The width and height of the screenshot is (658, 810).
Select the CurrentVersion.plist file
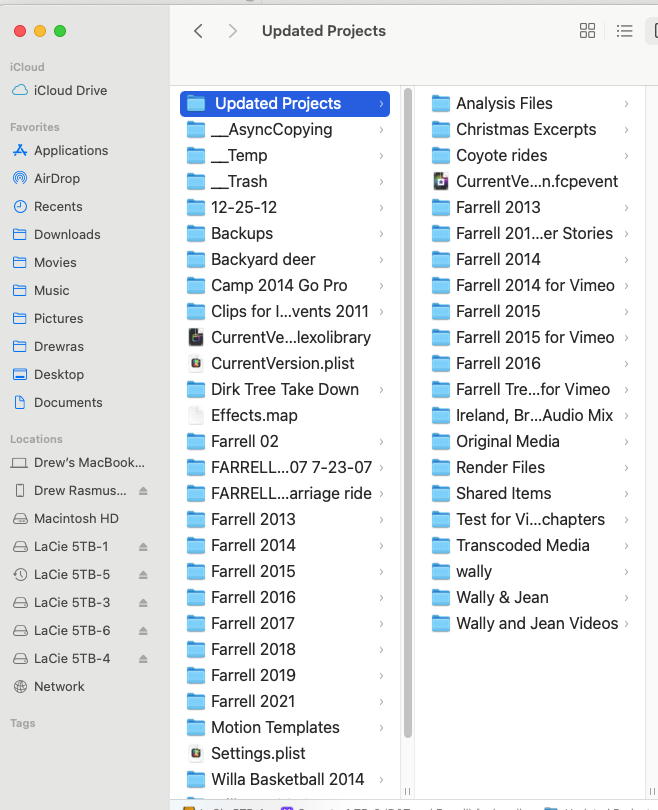(285, 364)
